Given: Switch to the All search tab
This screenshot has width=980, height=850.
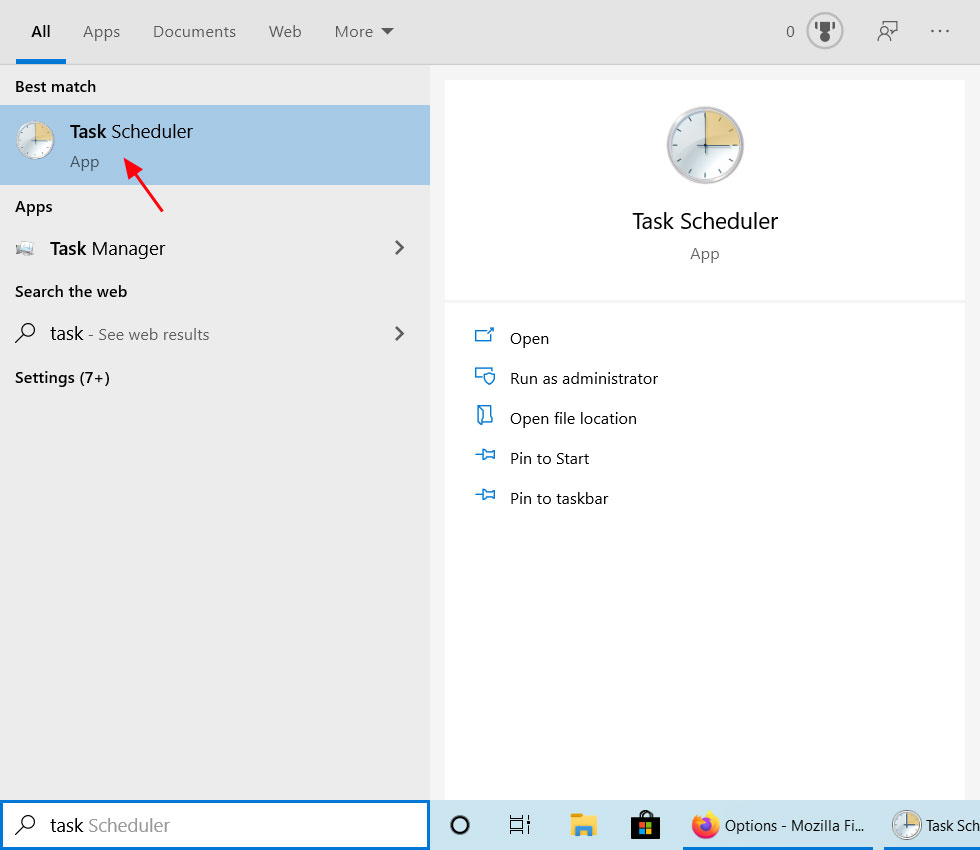Looking at the screenshot, I should click(x=41, y=31).
